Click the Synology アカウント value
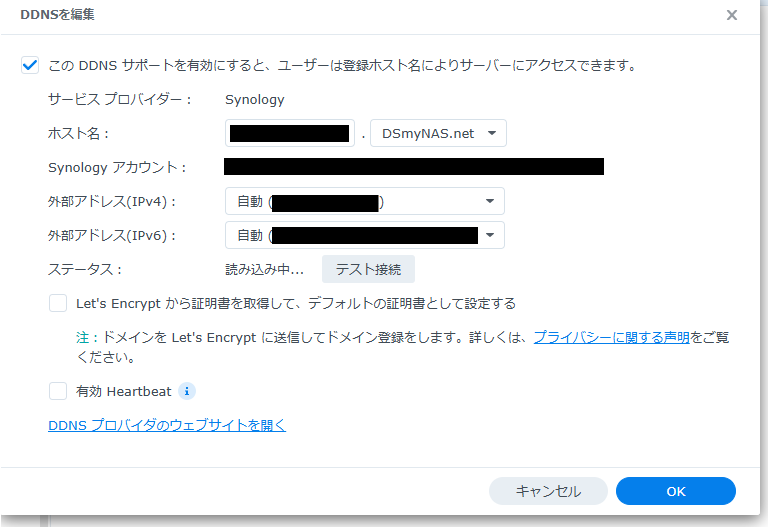Viewport: 768px width, 527px height. click(413, 167)
